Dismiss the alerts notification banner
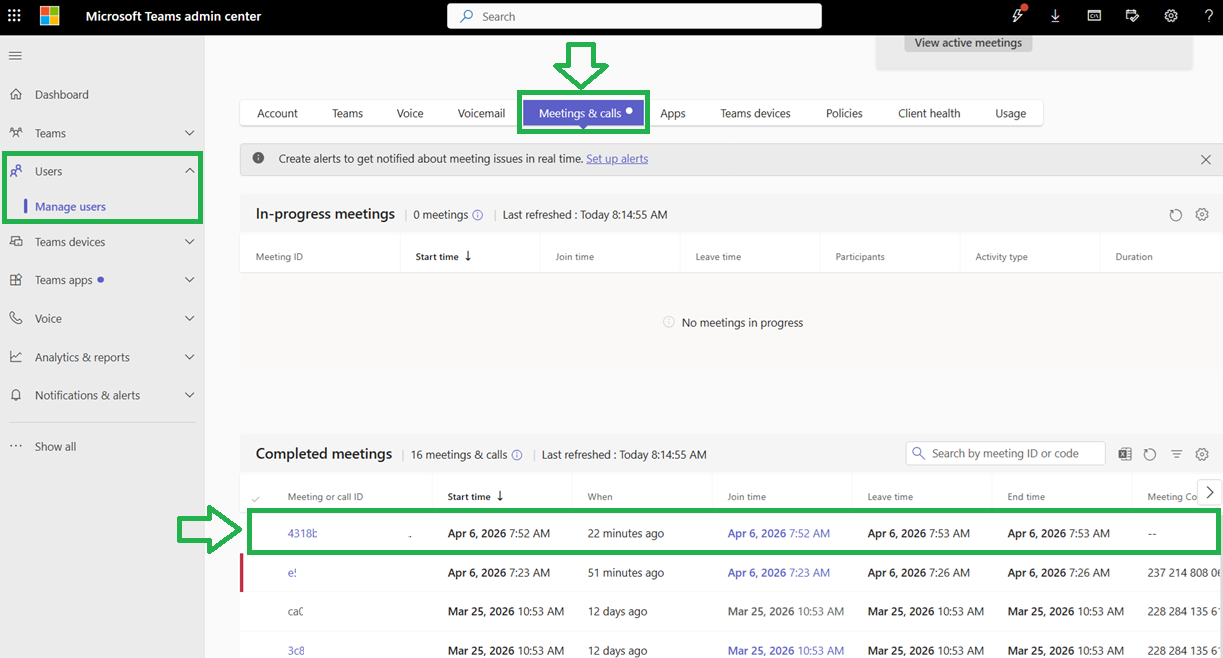 click(x=1206, y=159)
